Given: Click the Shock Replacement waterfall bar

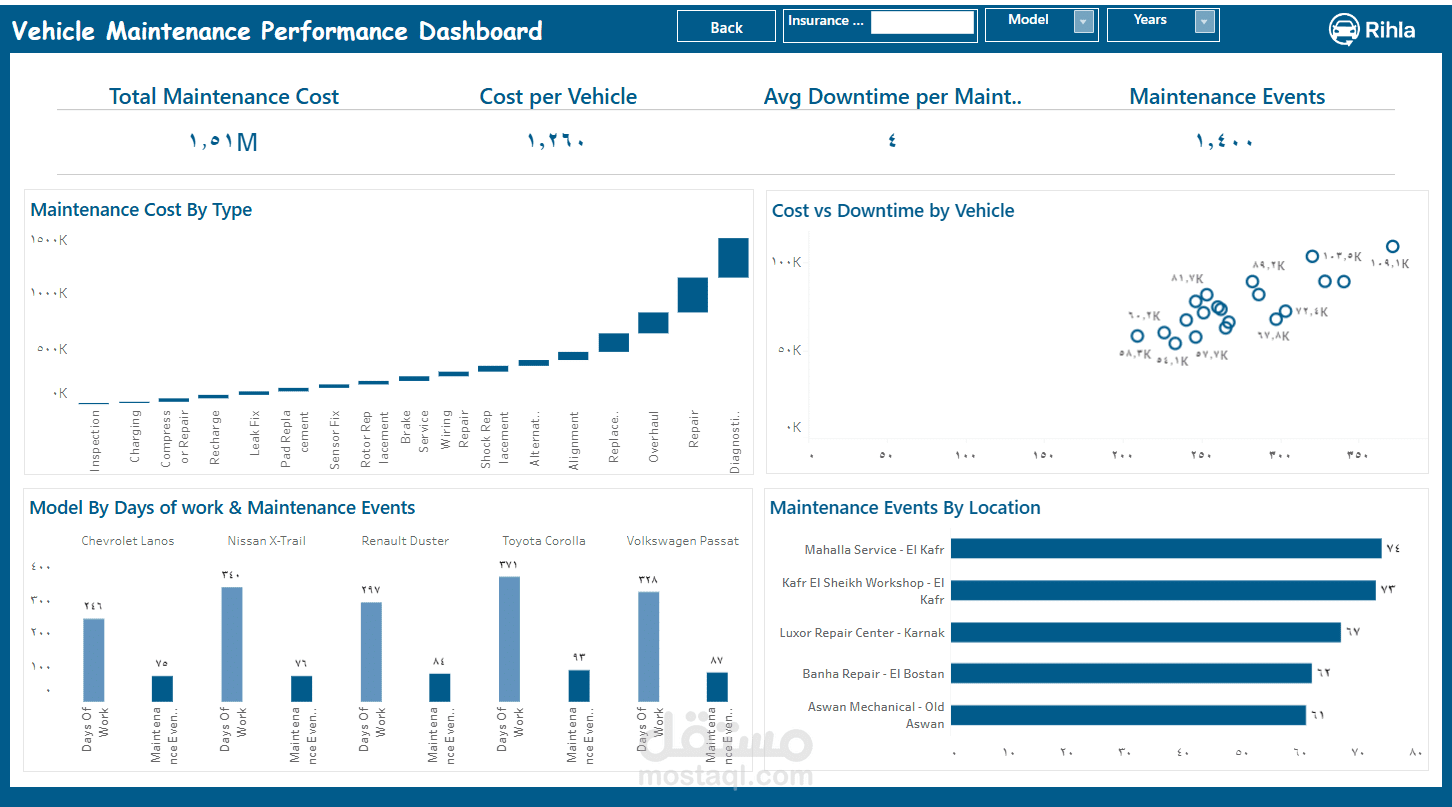Looking at the screenshot, I should pos(493,369).
